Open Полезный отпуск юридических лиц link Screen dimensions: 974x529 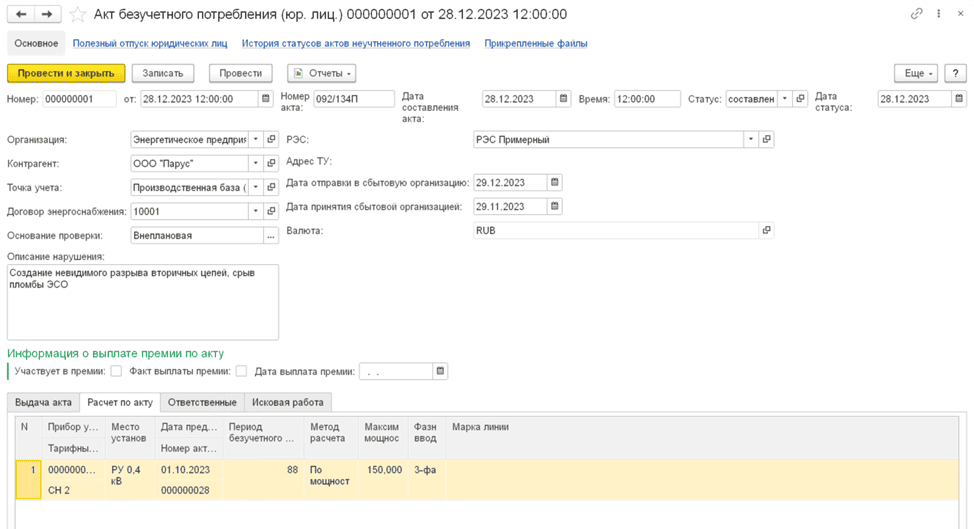coord(150,43)
